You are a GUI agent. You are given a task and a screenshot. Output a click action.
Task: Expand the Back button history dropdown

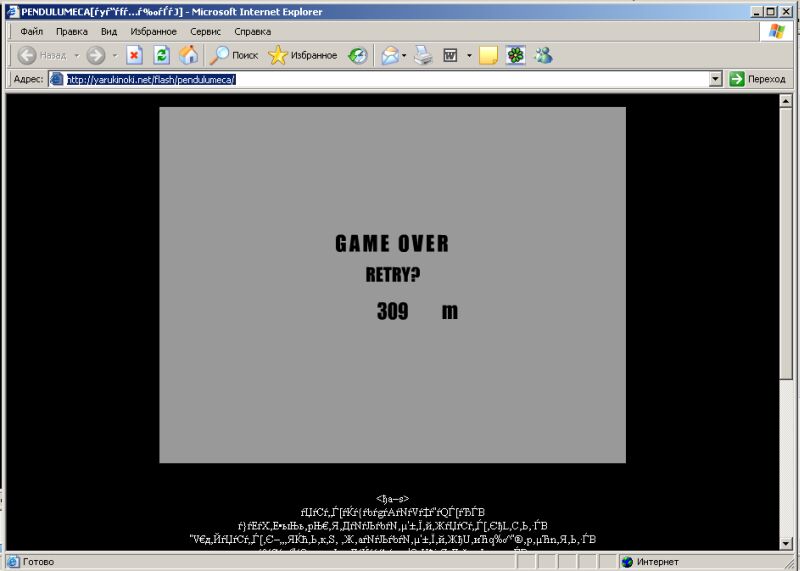[x=74, y=56]
